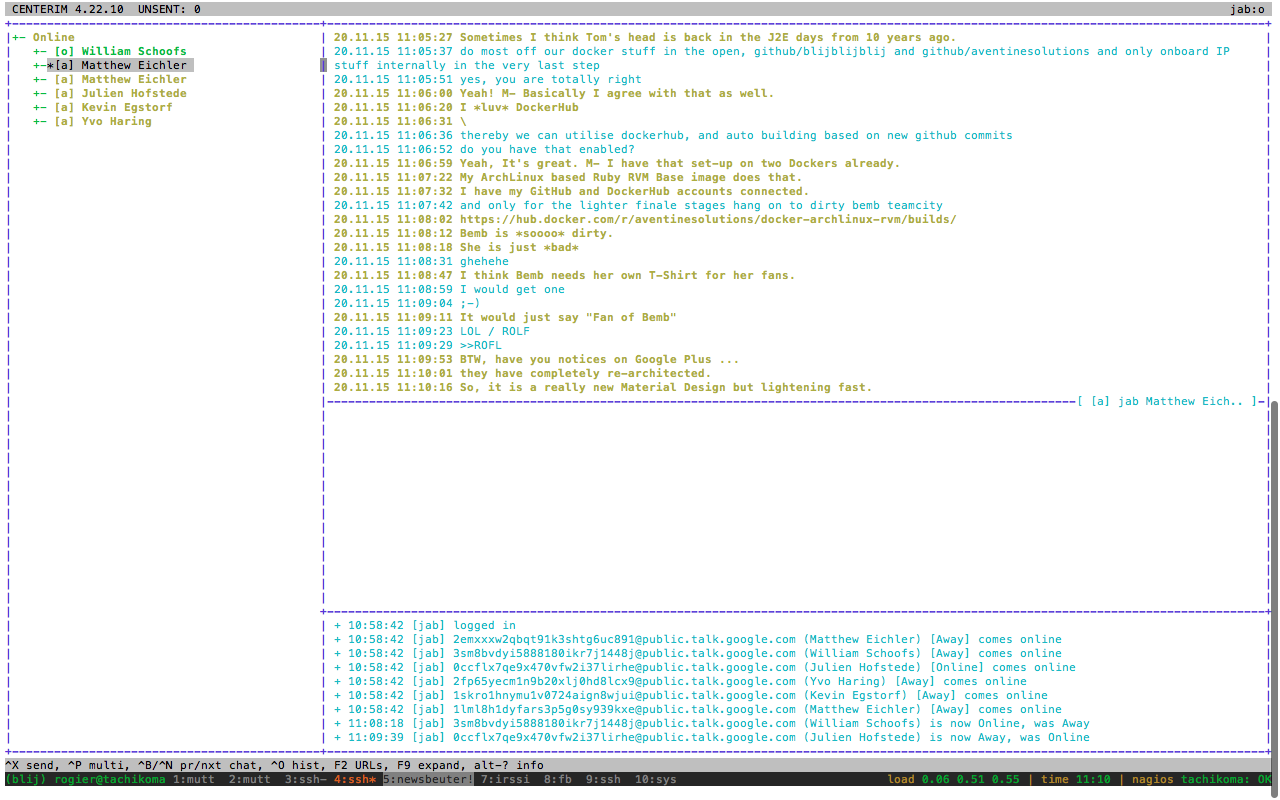This screenshot has height=800, width=1280.
Task: Click the (blij) tmux session name
Action: click(x=26, y=779)
